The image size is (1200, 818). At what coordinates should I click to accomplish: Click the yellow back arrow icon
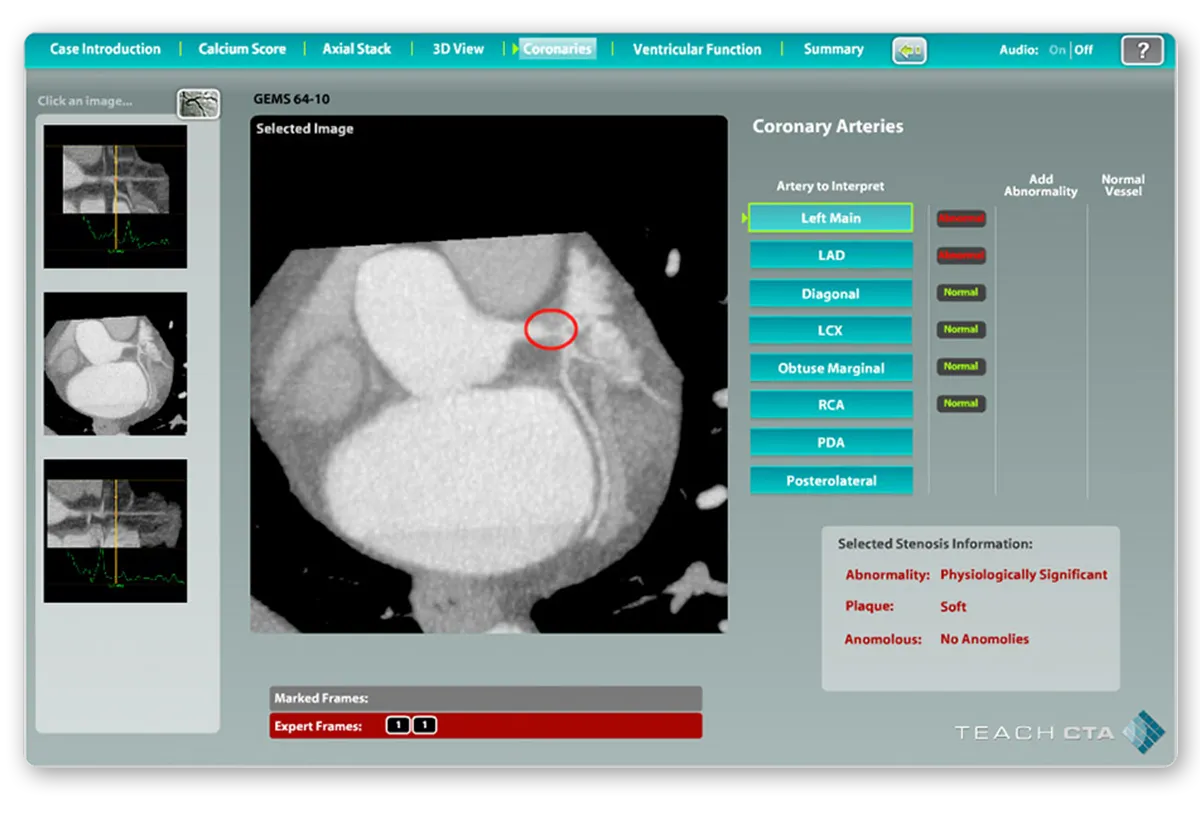[x=909, y=50]
